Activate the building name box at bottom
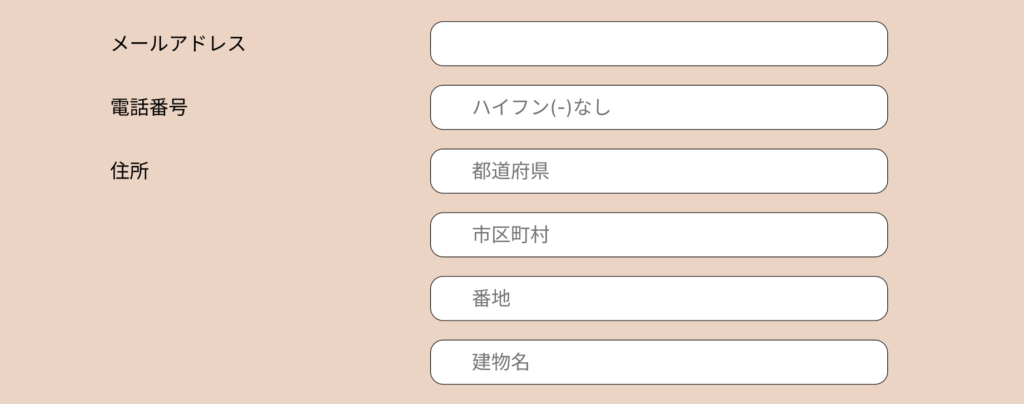Viewport: 1024px width, 404px height. pyautogui.click(x=658, y=362)
